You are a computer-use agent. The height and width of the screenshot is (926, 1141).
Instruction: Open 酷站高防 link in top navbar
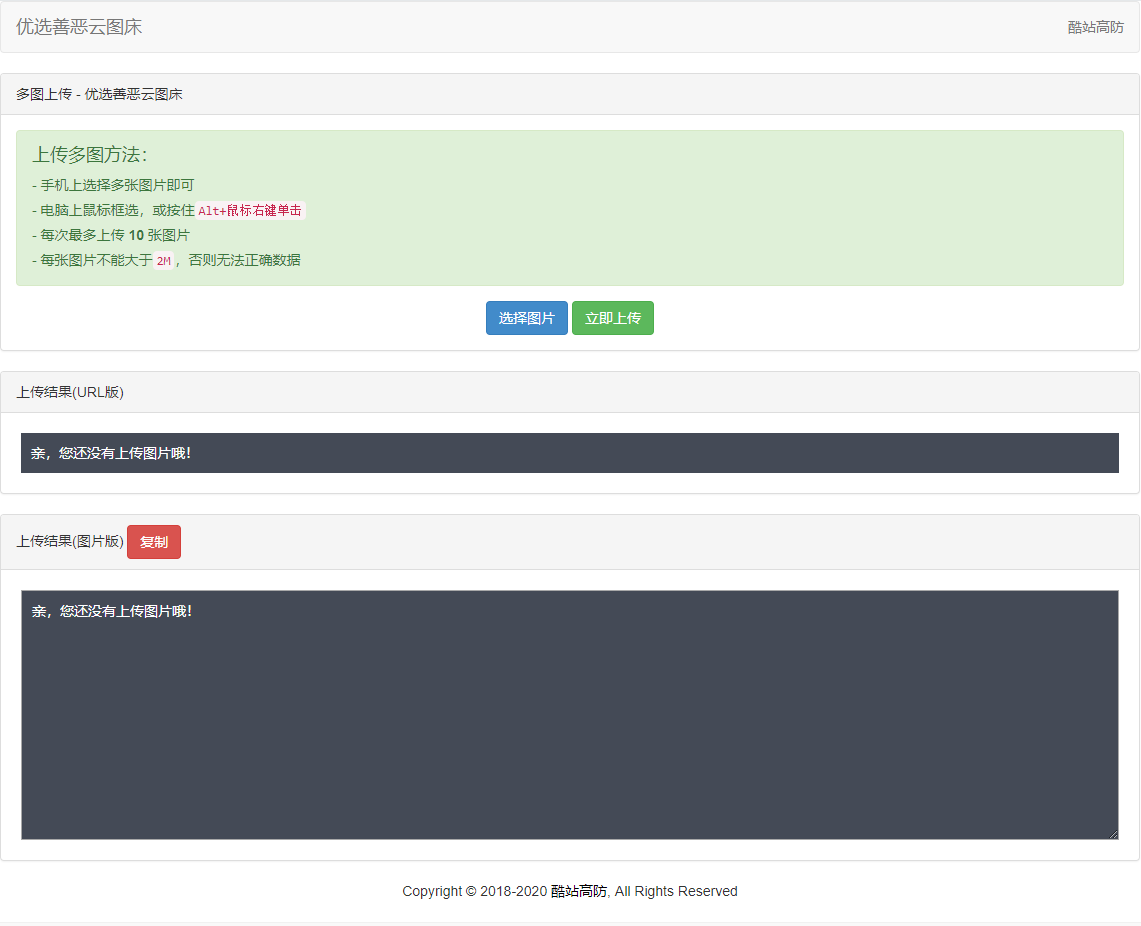pyautogui.click(x=1095, y=27)
